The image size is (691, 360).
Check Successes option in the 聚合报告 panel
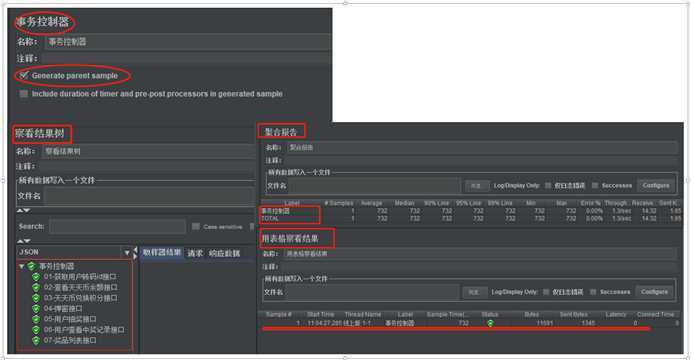[594, 186]
